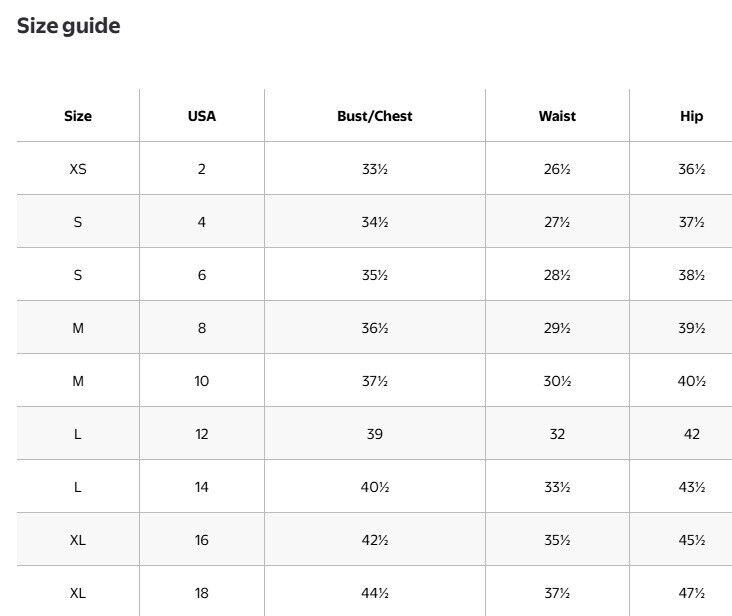Select the XS size cell

78,168
